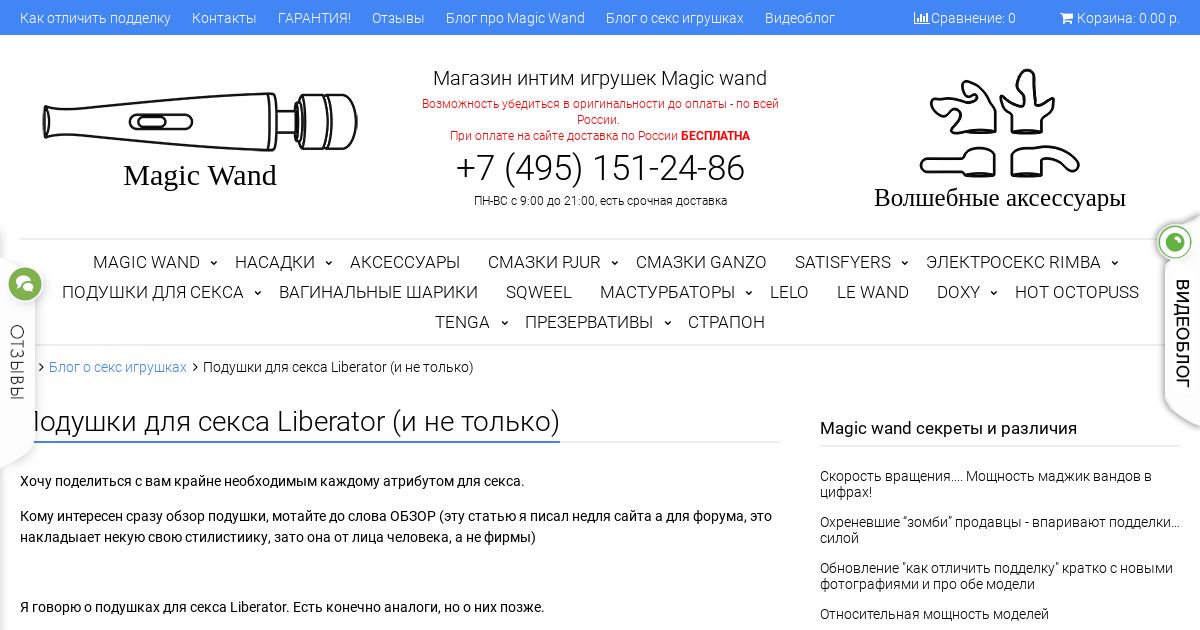This screenshot has height=630, width=1200.
Task: Click sidebar heading Magic wand секреты и различия
Action: [948, 428]
